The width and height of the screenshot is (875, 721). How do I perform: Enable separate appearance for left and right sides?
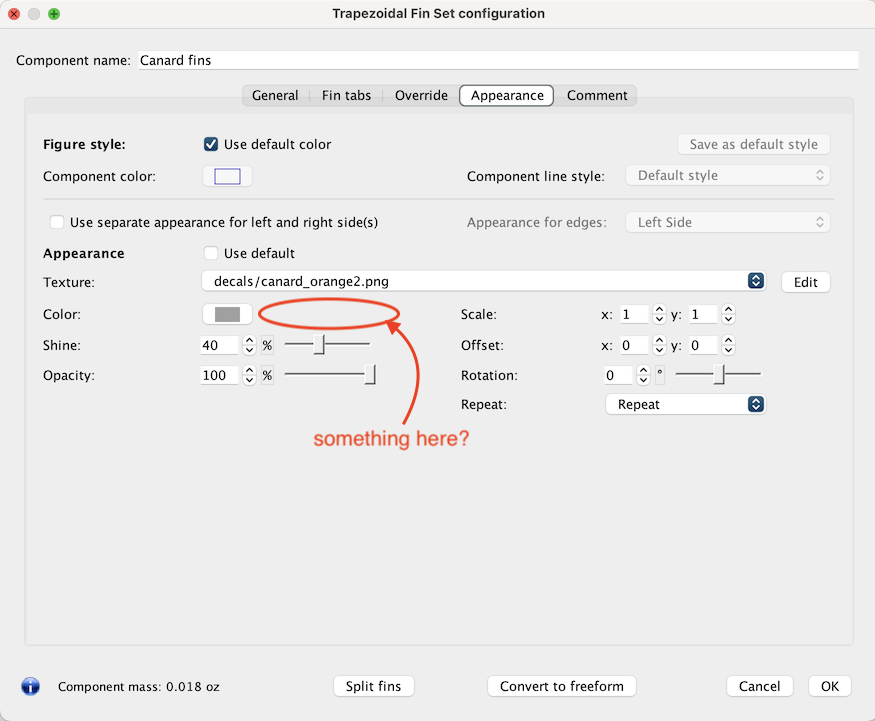coord(57,222)
